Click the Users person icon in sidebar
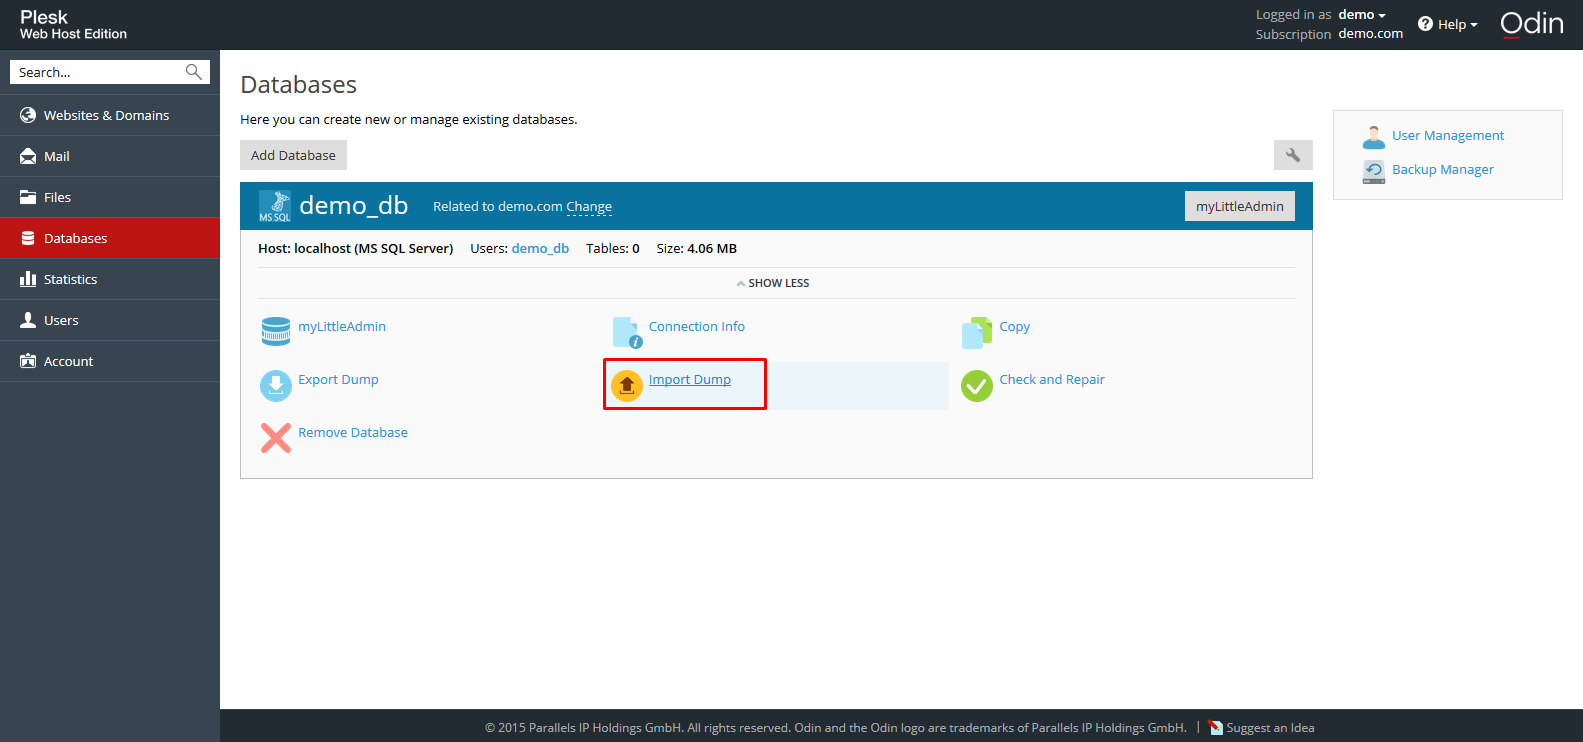The image size is (1583, 742). [28, 320]
